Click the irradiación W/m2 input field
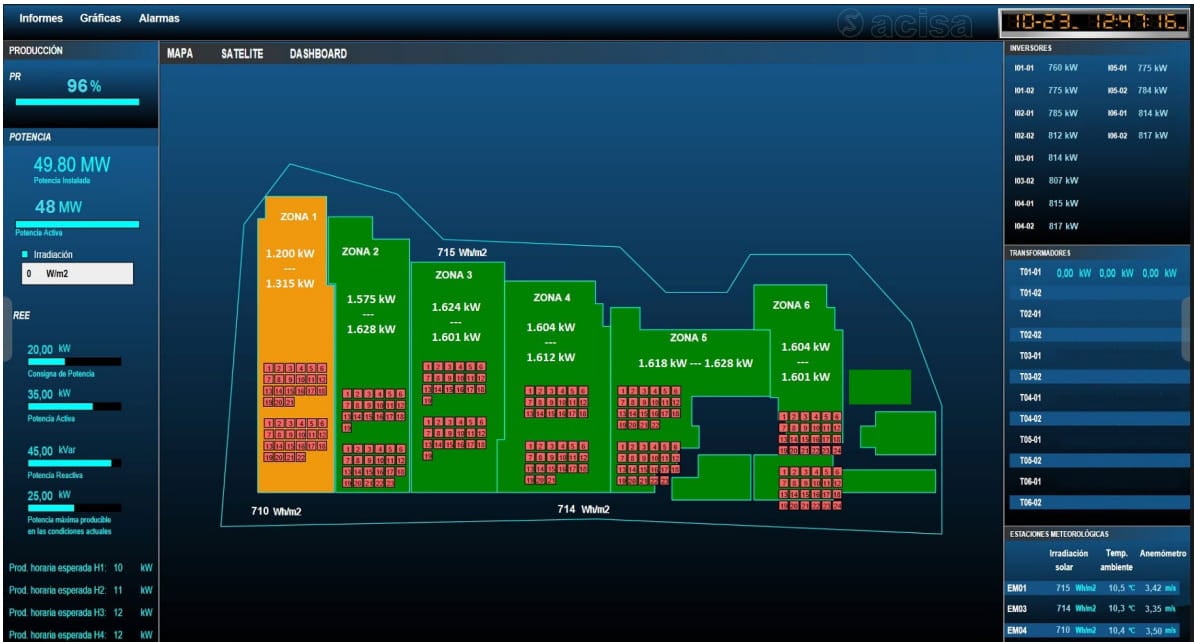Viewport: 1194px width, 642px height. (x=77, y=273)
